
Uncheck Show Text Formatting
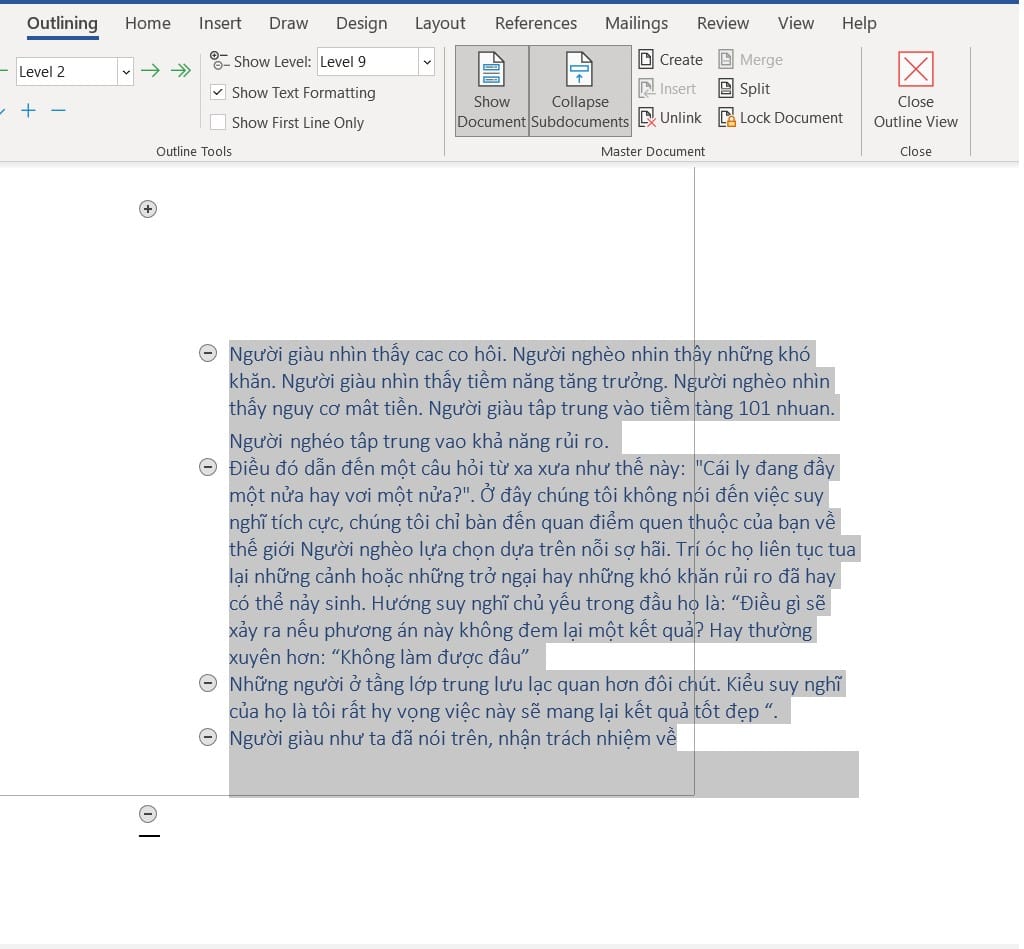[x=218, y=92]
